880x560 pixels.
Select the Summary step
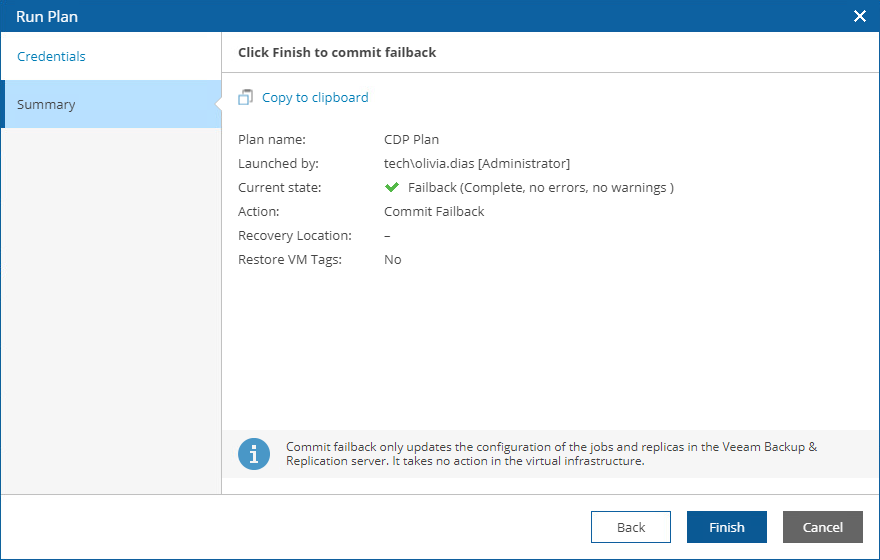pyautogui.click(x=46, y=104)
